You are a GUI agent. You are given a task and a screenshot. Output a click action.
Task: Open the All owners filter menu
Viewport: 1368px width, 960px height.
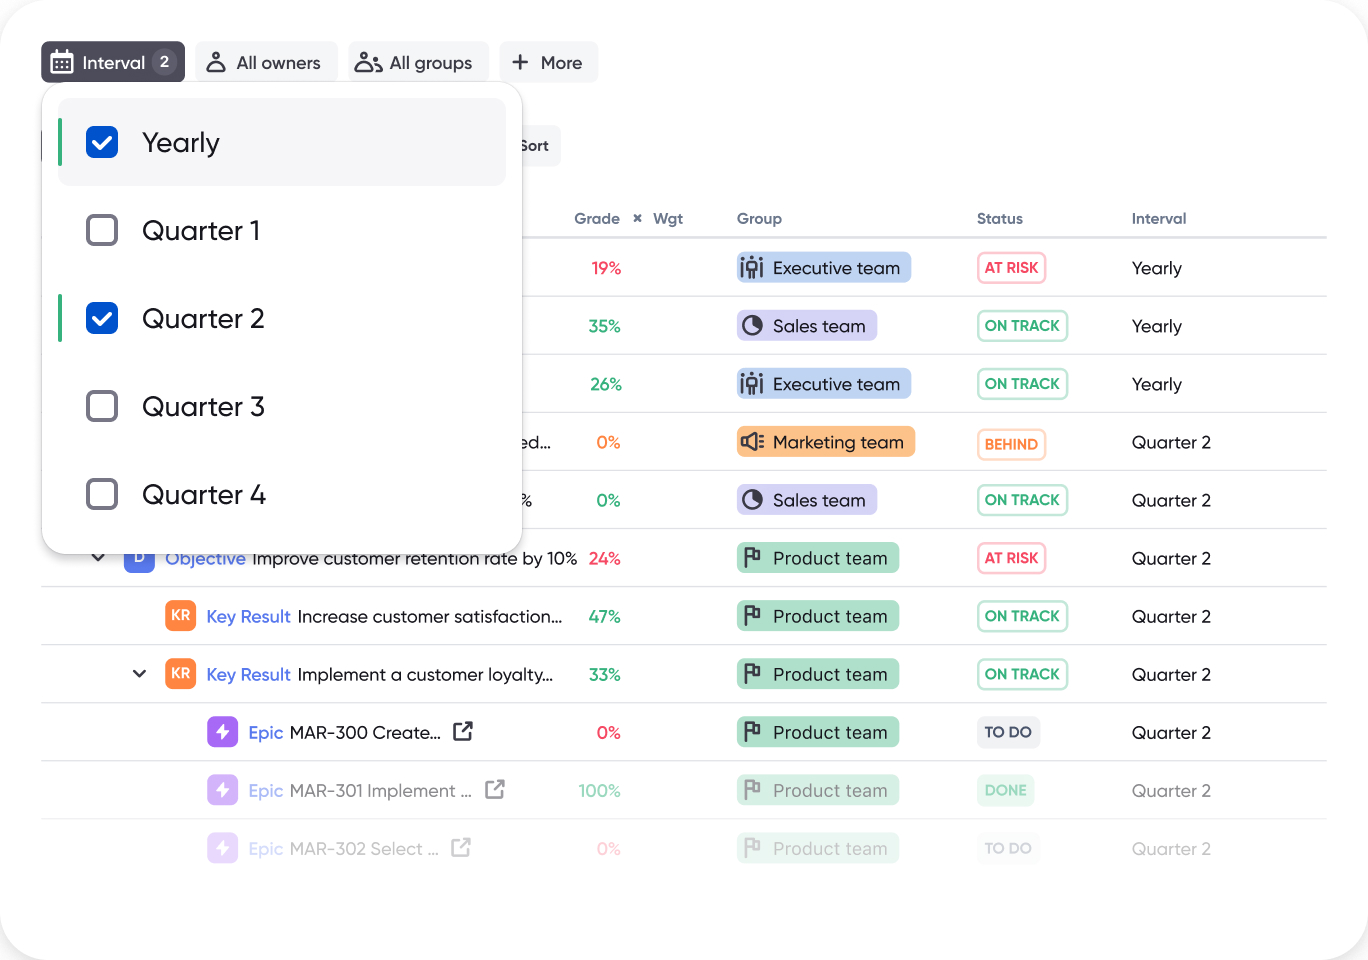click(265, 61)
